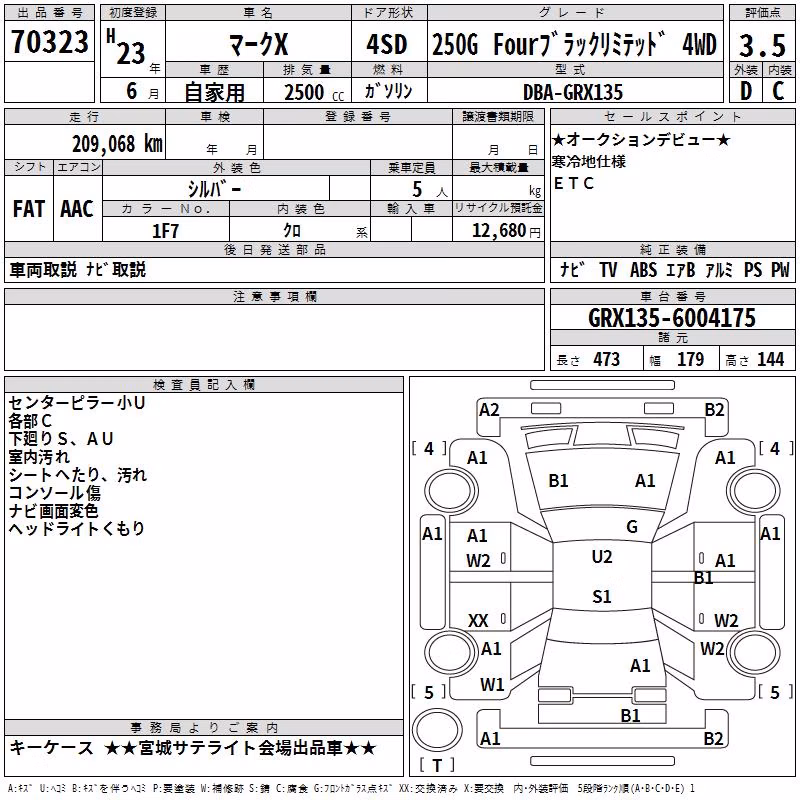Click ABS in genuine equipment
800x800 pixels.
pyautogui.click(x=643, y=269)
